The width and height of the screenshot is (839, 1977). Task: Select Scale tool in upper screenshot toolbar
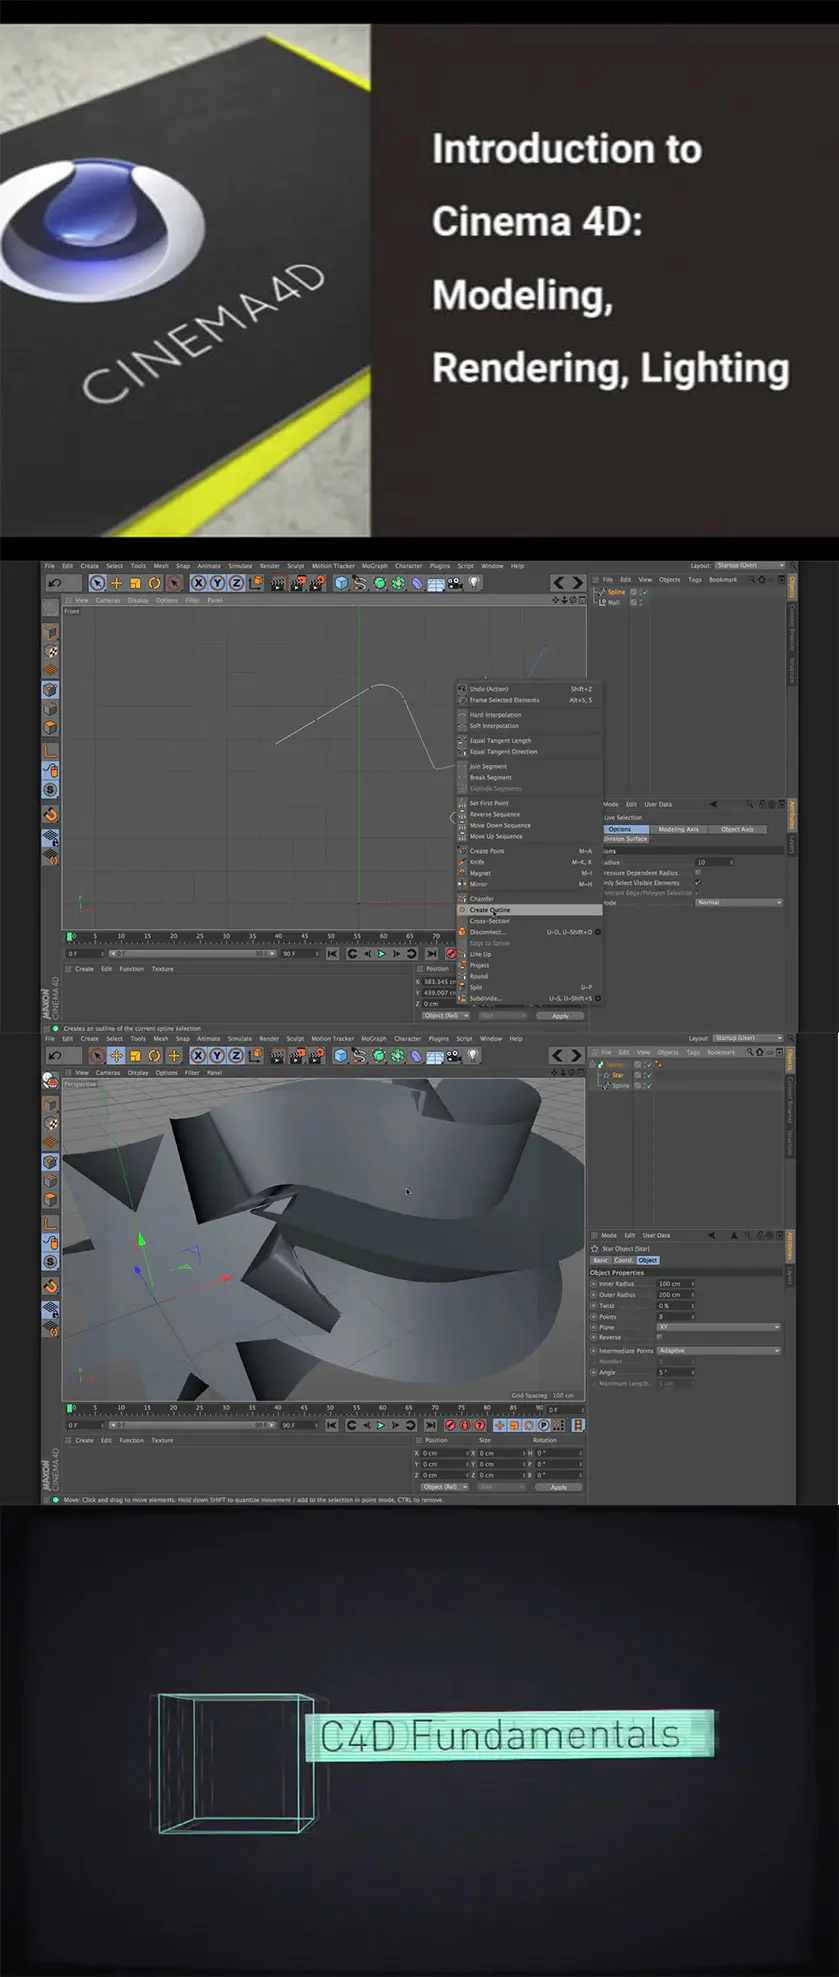(x=135, y=583)
